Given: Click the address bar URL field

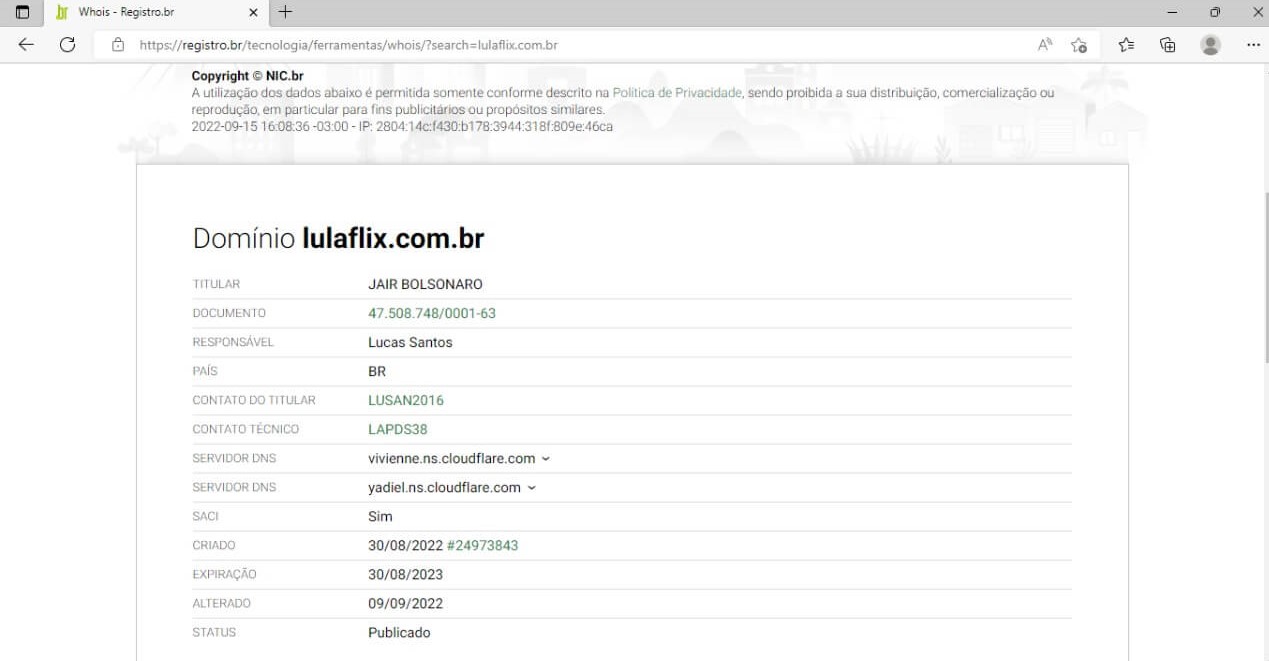Looking at the screenshot, I should coord(560,45).
